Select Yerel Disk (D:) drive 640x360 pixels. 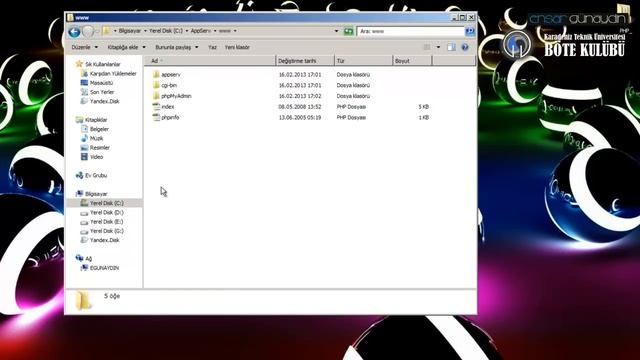point(107,213)
